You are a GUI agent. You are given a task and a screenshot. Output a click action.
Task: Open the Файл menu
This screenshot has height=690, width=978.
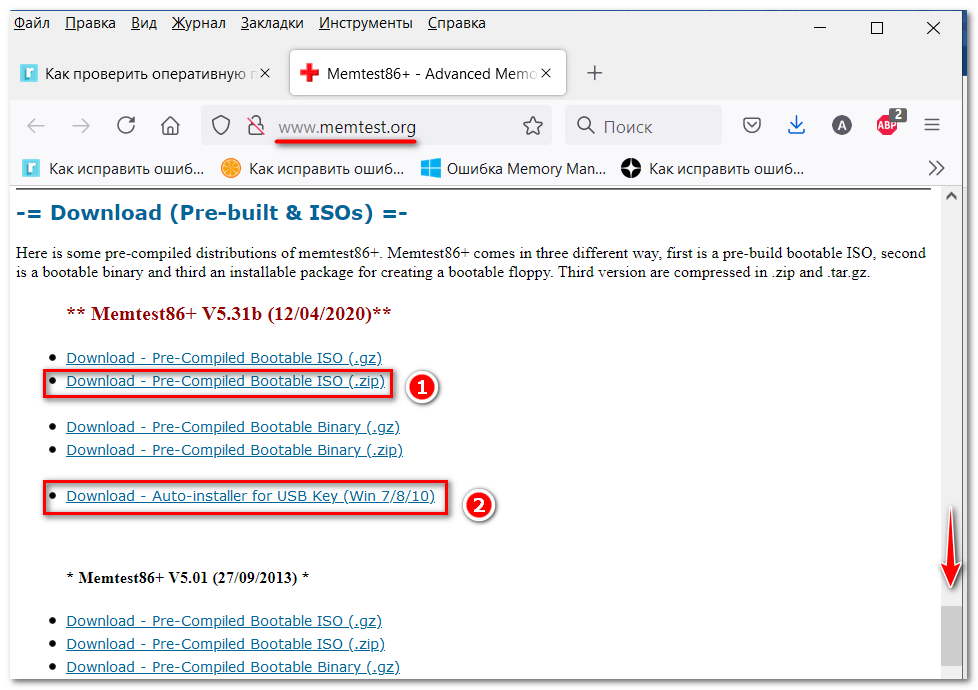click(31, 23)
